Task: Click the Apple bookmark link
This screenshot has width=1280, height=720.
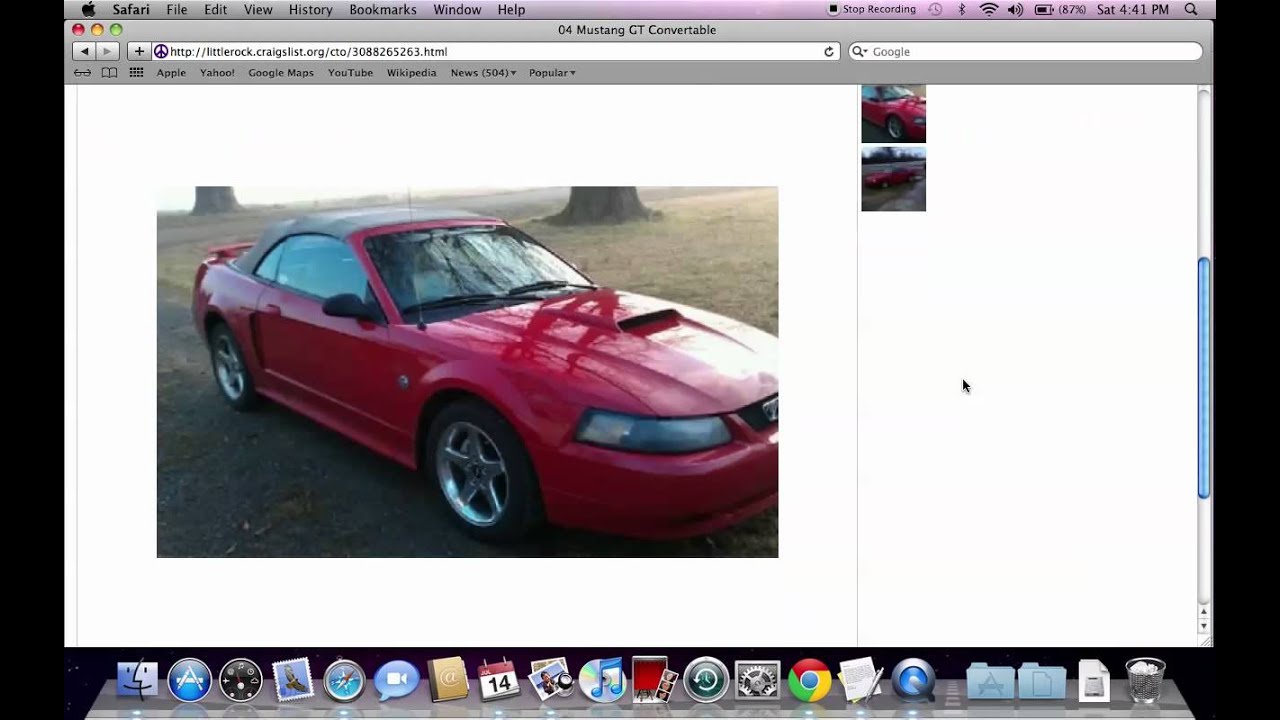Action: [171, 72]
